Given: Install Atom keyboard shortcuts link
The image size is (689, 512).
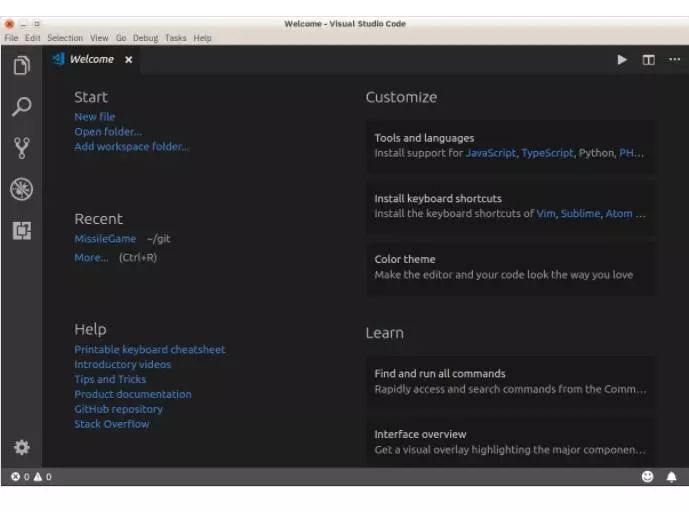Looking at the screenshot, I should (x=619, y=214).
